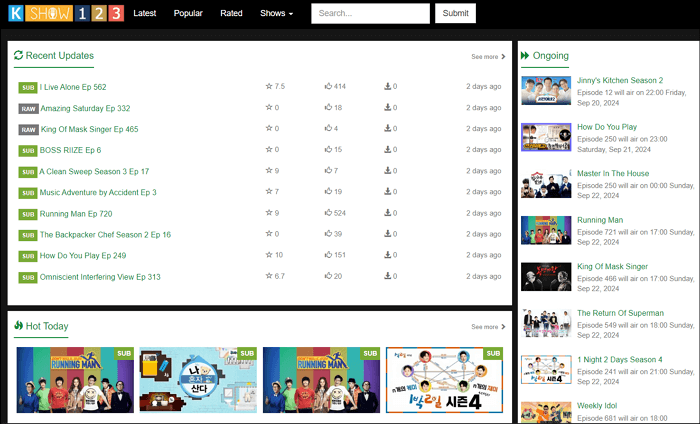The height and width of the screenshot is (424, 700).
Task: Open 1 Night 2 Days Season 4 title
Action: [x=620, y=359]
